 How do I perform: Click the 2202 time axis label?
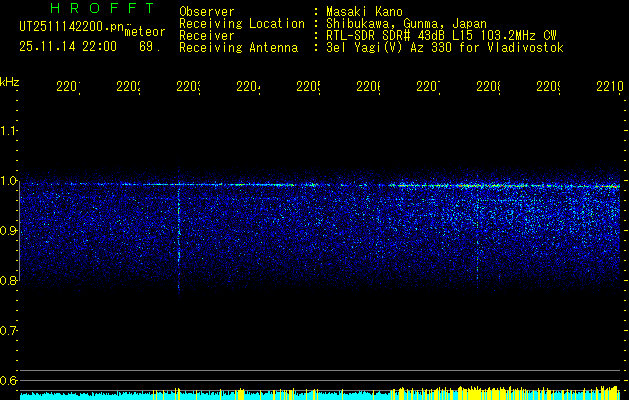pos(128,87)
